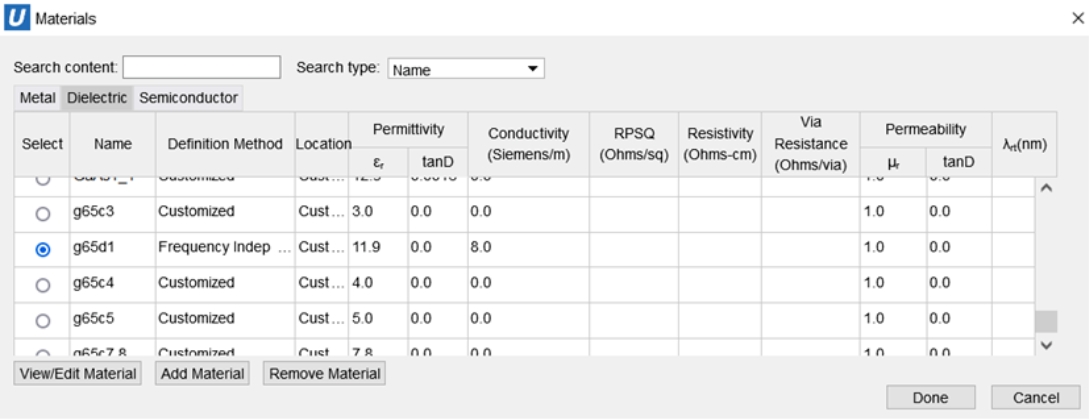Pick the g65c5 material radio button
1090x420 pixels.
(x=43, y=320)
